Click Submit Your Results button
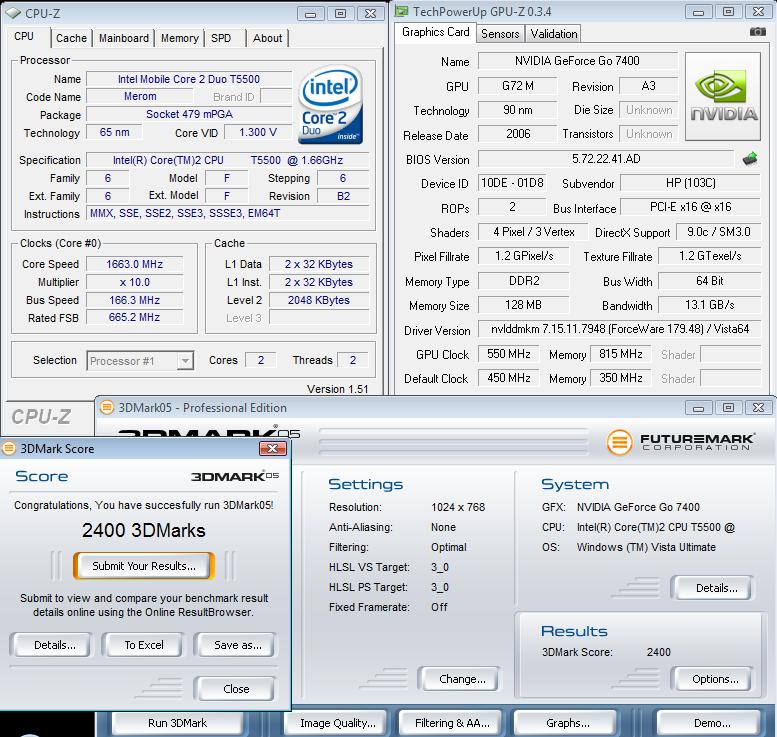Screen dimensions: 777x737 (x=144, y=566)
